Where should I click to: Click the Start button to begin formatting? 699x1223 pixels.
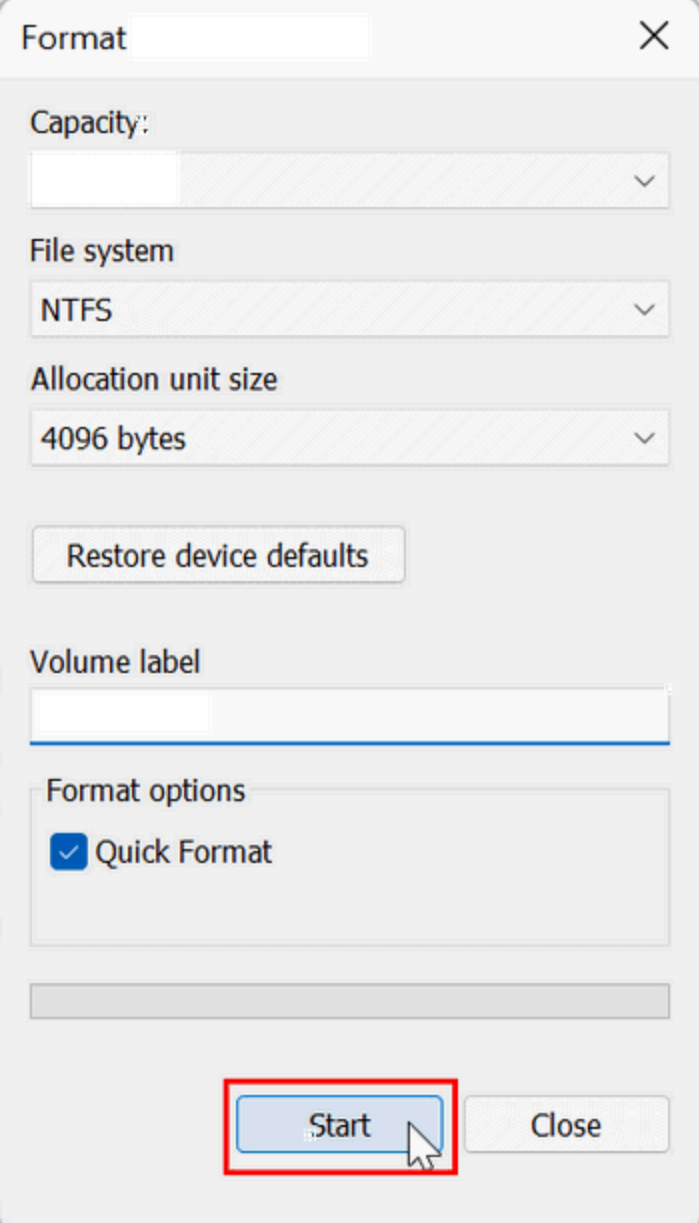339,1125
